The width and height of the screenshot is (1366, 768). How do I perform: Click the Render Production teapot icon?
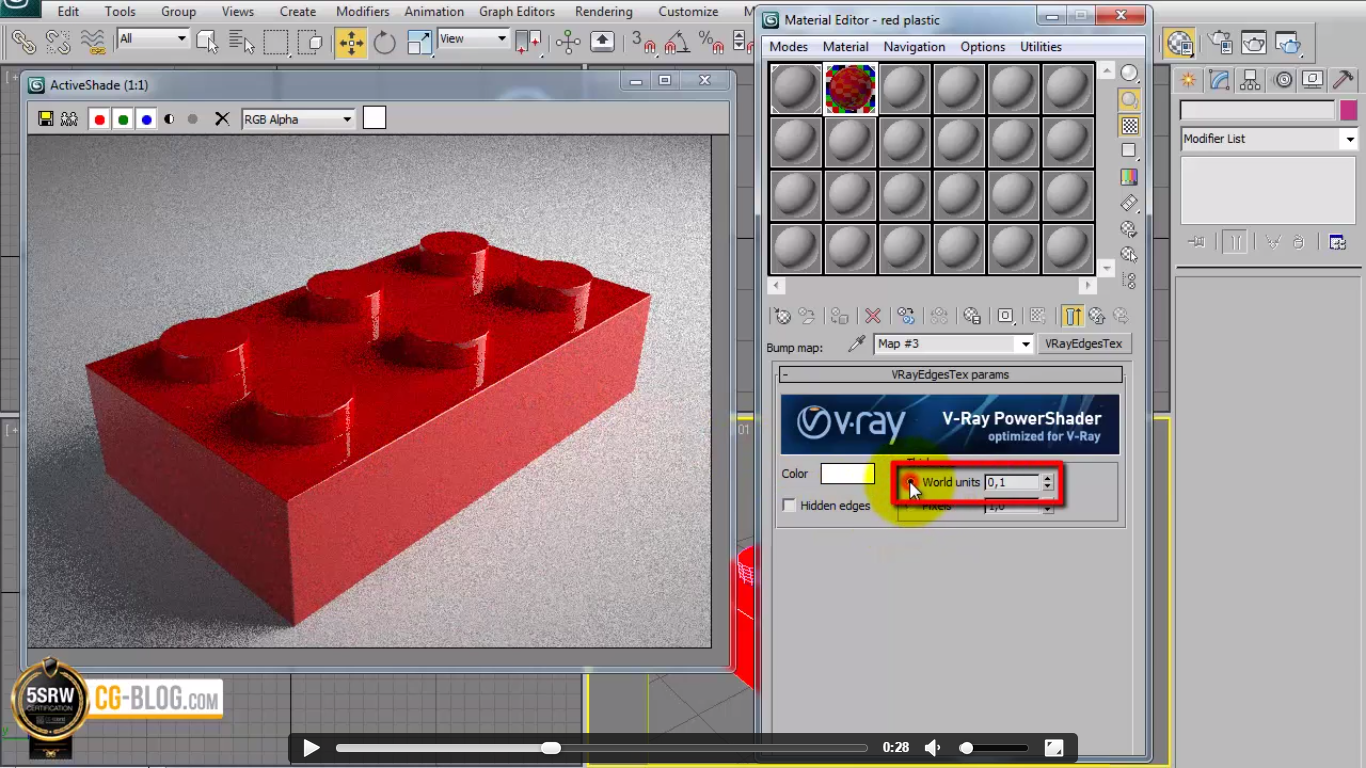(1288, 42)
